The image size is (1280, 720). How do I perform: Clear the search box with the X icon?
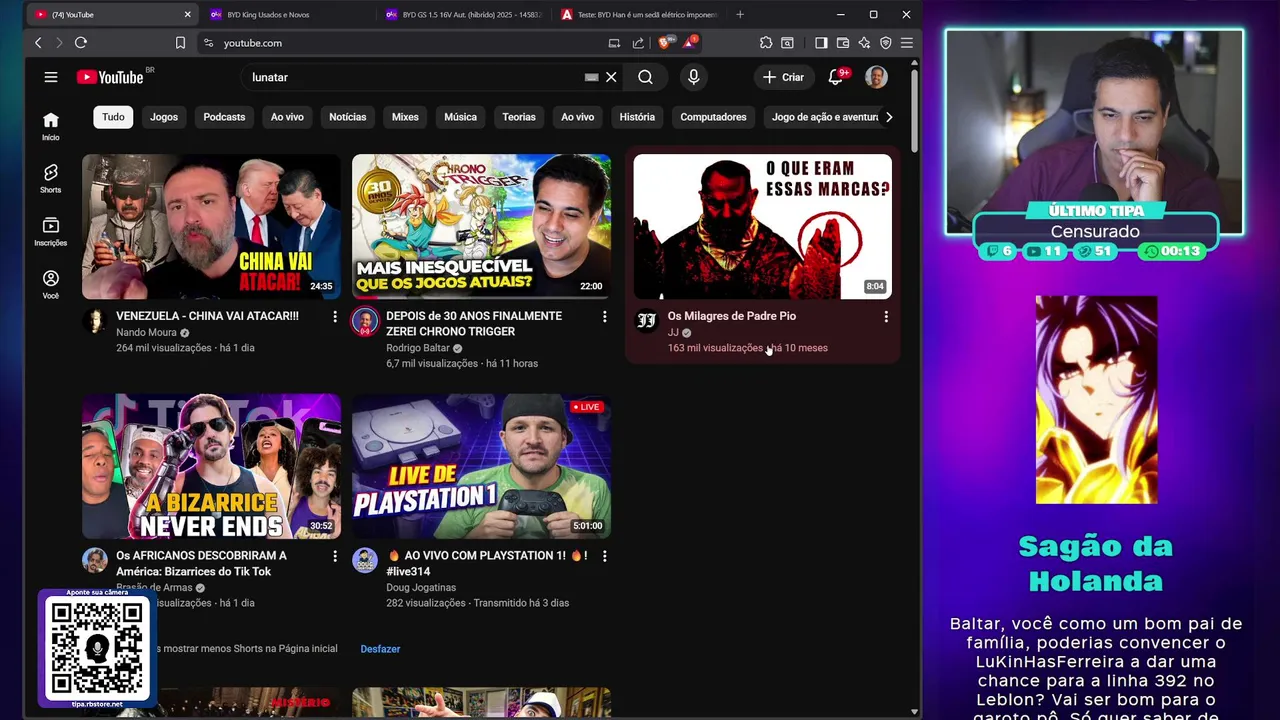[x=611, y=77]
